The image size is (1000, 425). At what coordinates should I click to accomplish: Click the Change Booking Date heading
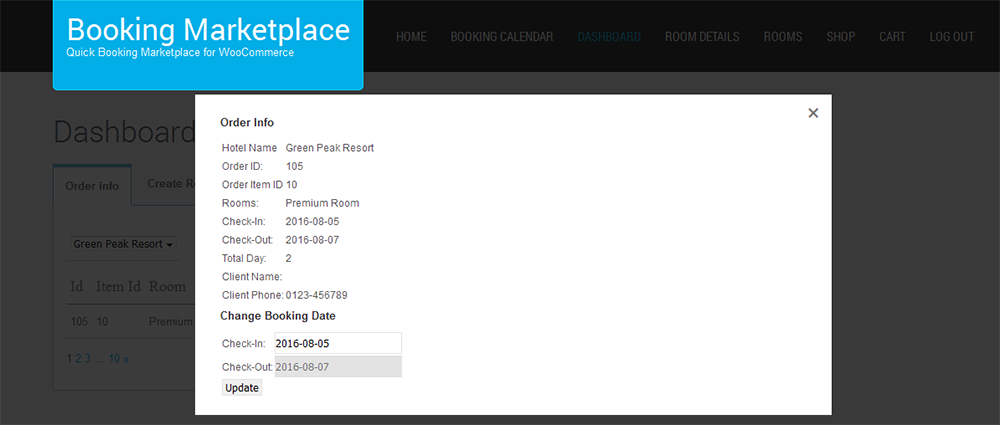[278, 316]
